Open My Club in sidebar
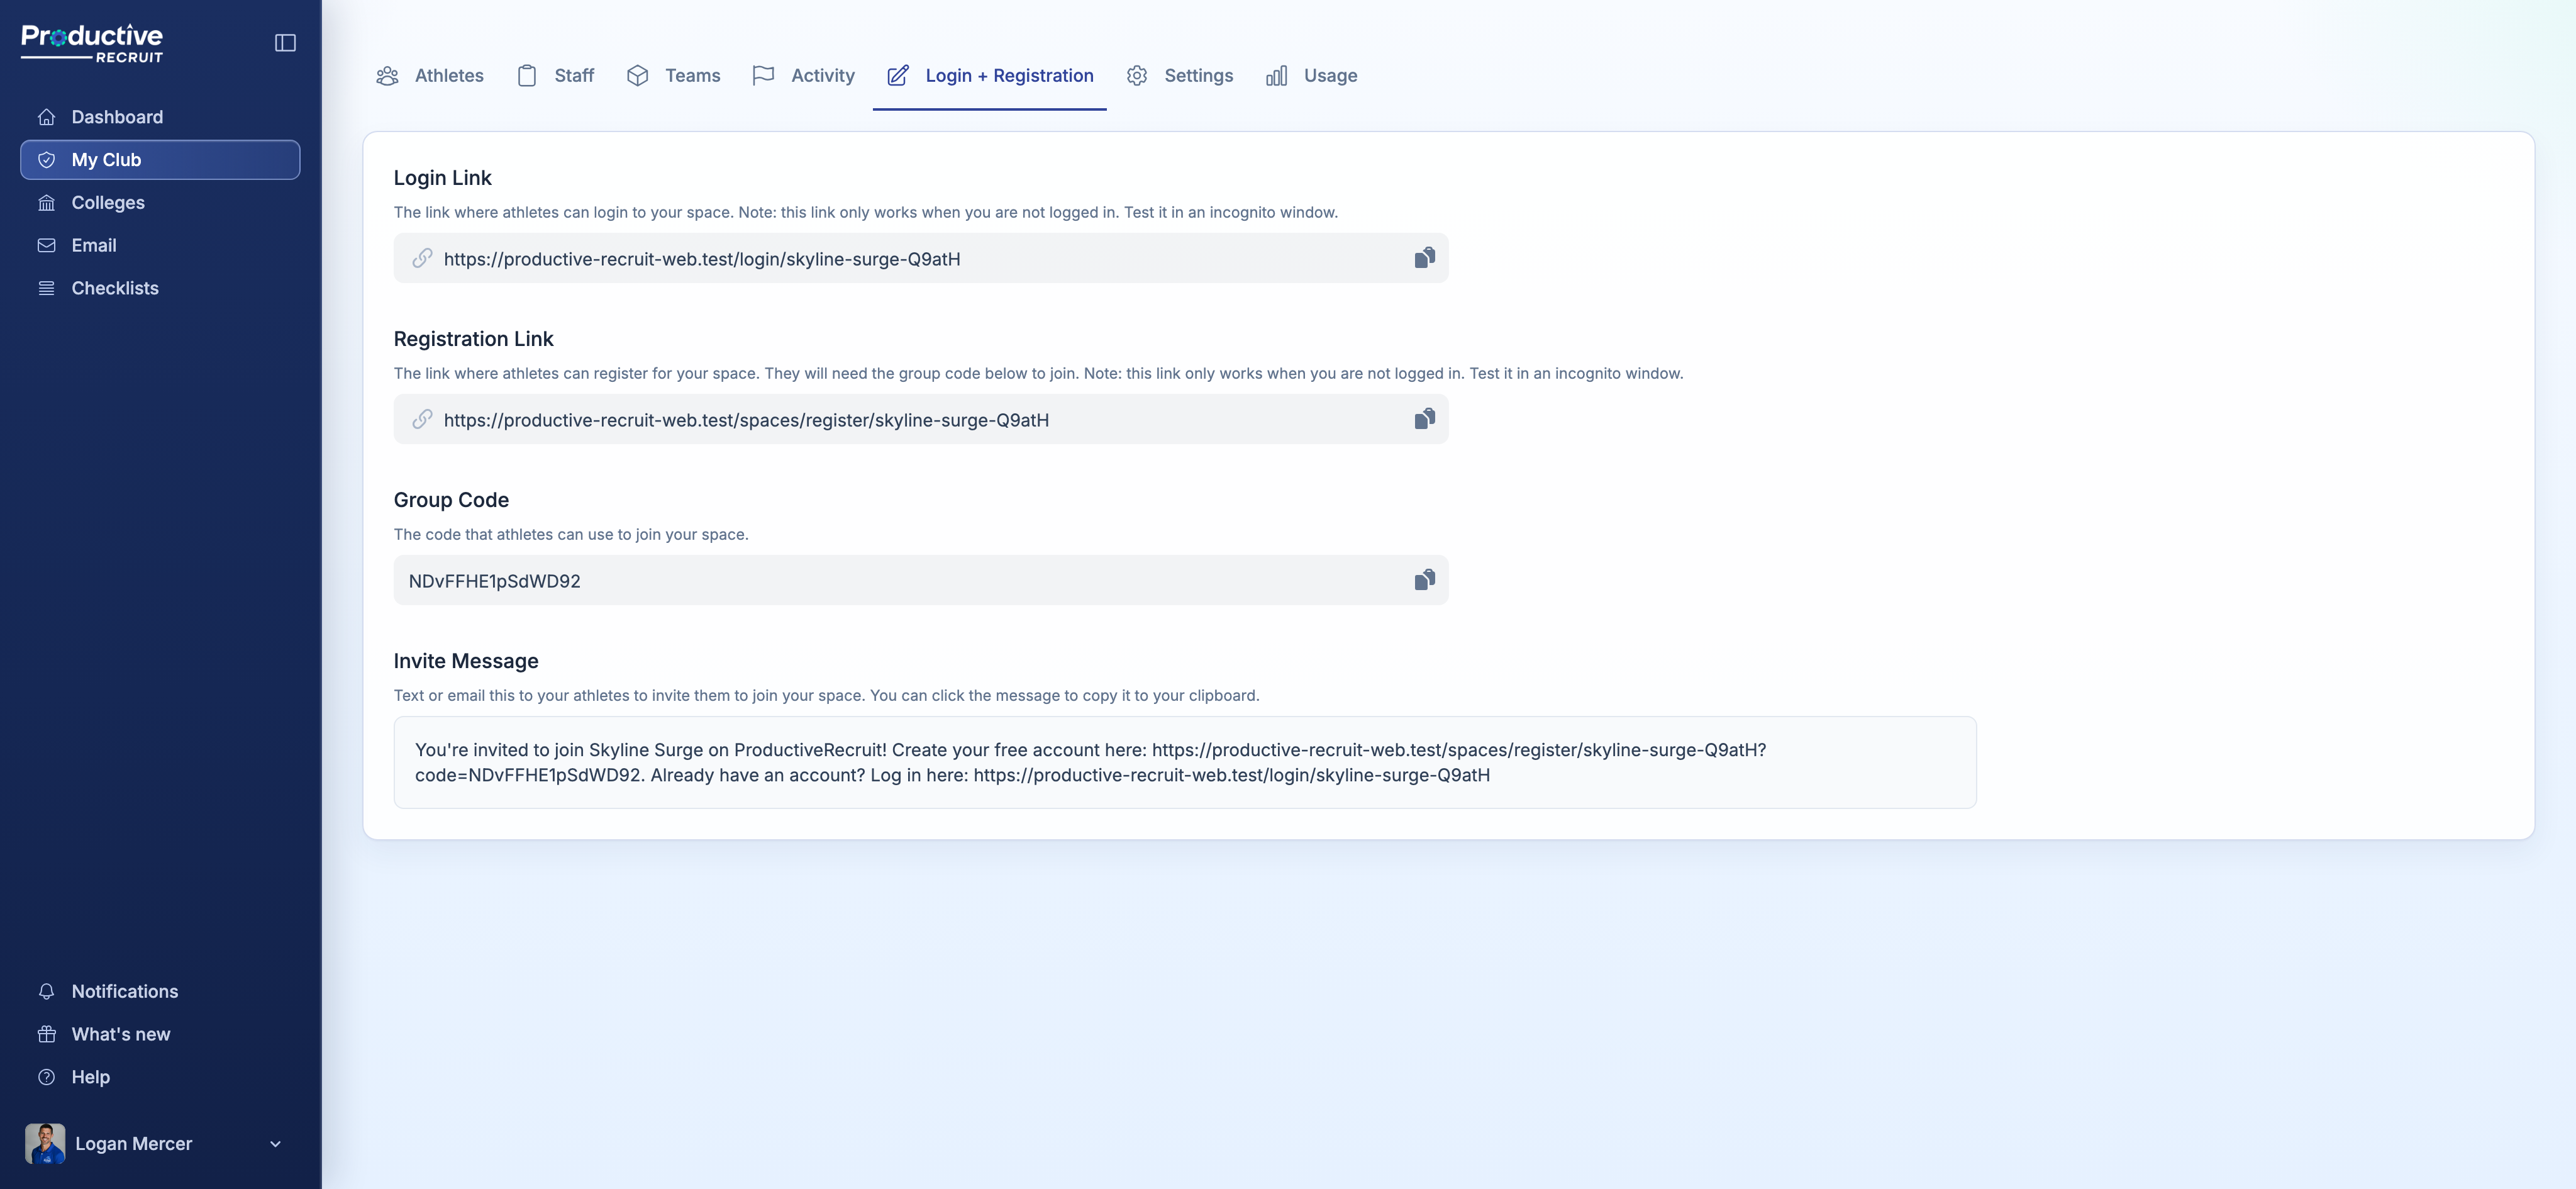The width and height of the screenshot is (2576, 1189). point(160,160)
